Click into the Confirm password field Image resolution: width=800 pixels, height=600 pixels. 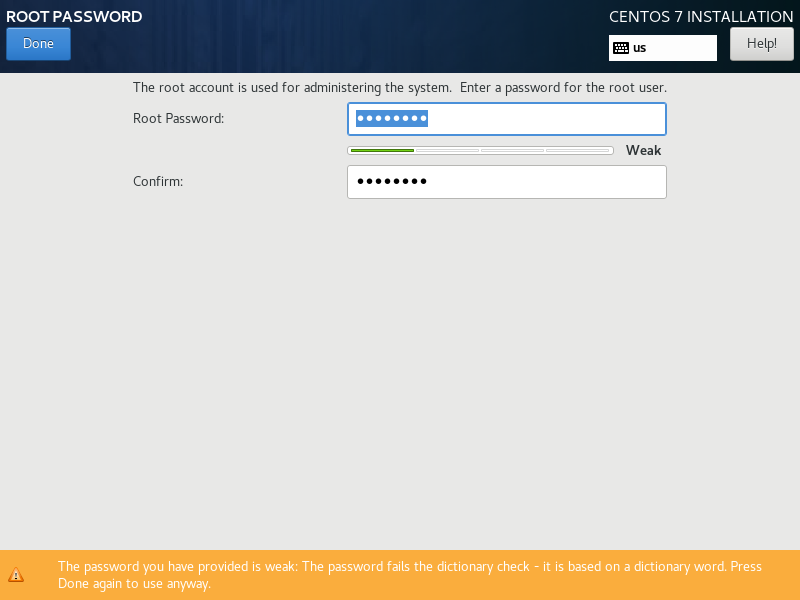(507, 182)
